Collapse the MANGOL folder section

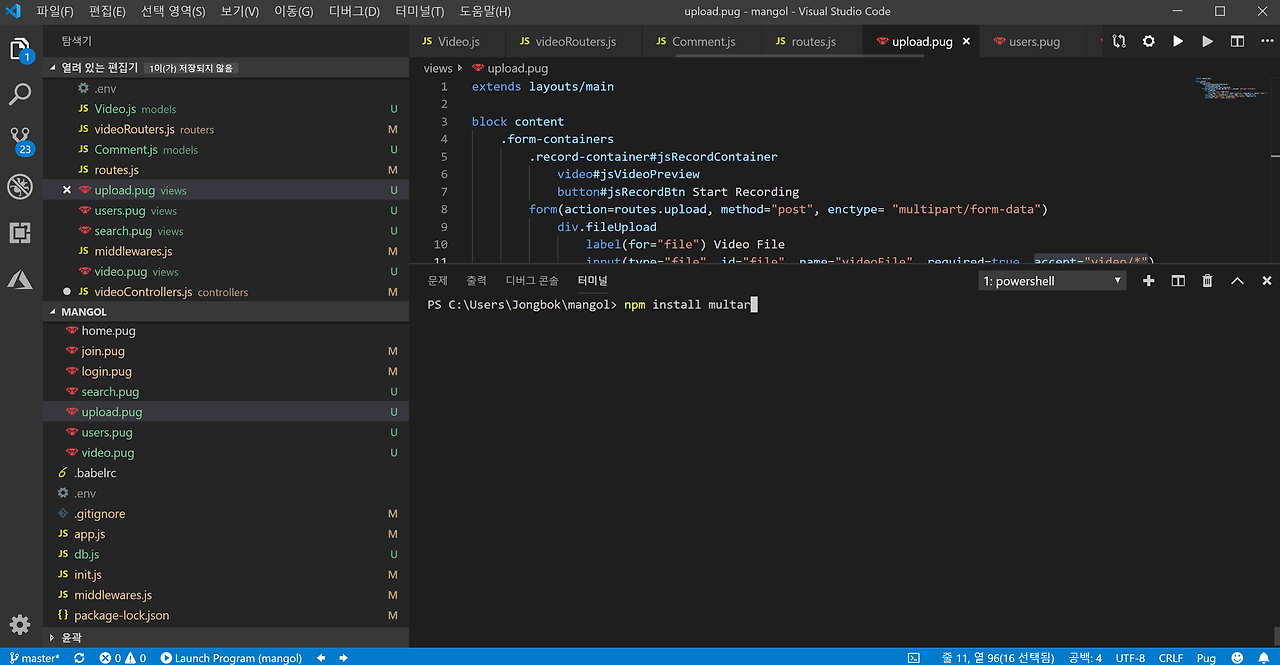point(54,312)
